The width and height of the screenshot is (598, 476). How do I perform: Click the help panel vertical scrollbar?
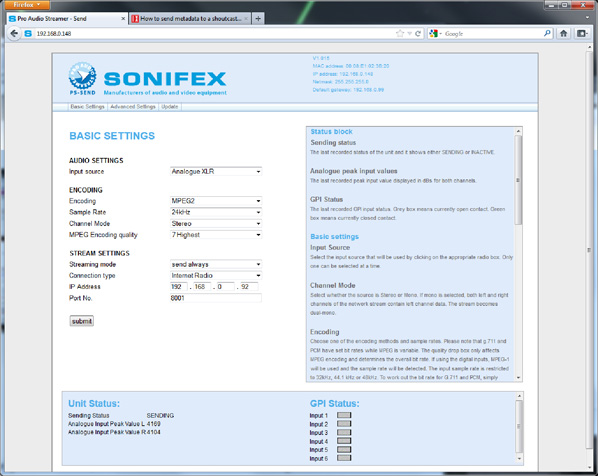(x=518, y=254)
